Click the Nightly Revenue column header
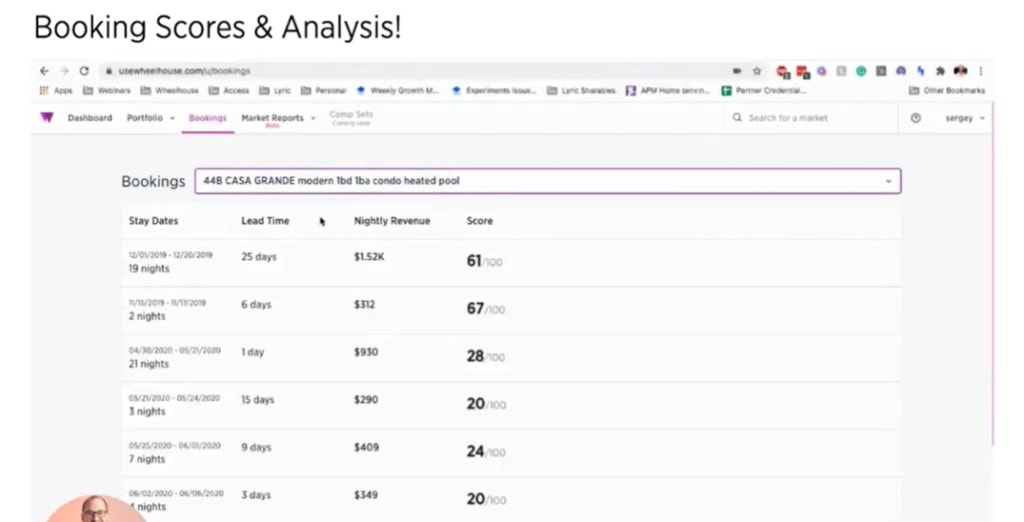 (392, 221)
